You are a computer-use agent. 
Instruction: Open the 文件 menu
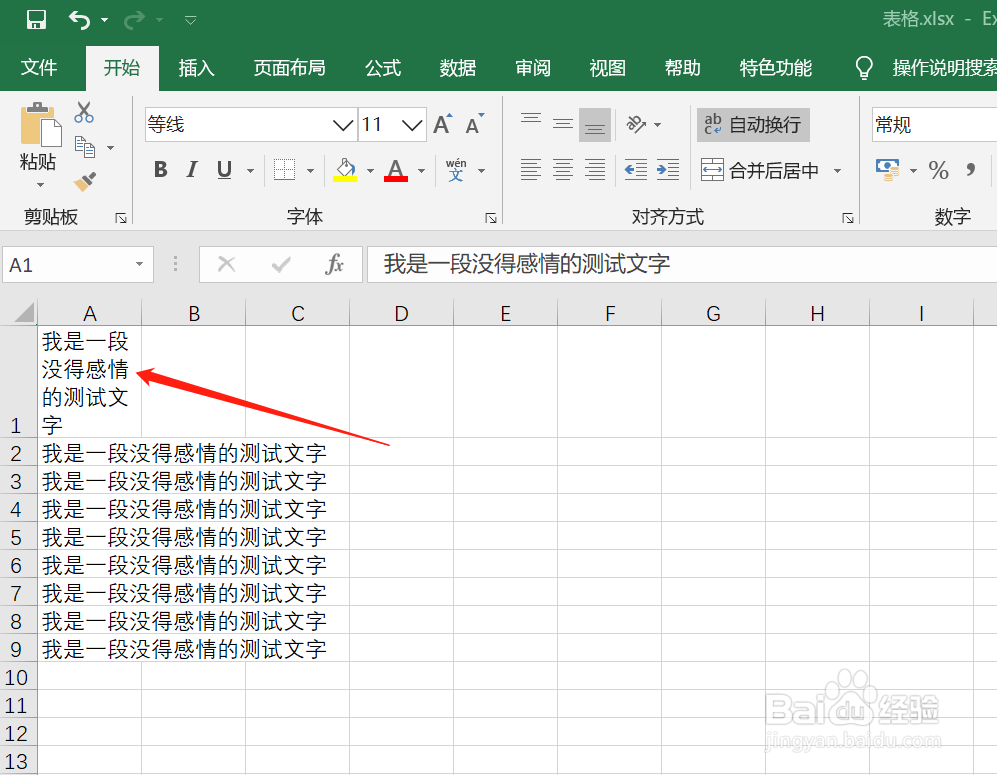pyautogui.click(x=40, y=68)
